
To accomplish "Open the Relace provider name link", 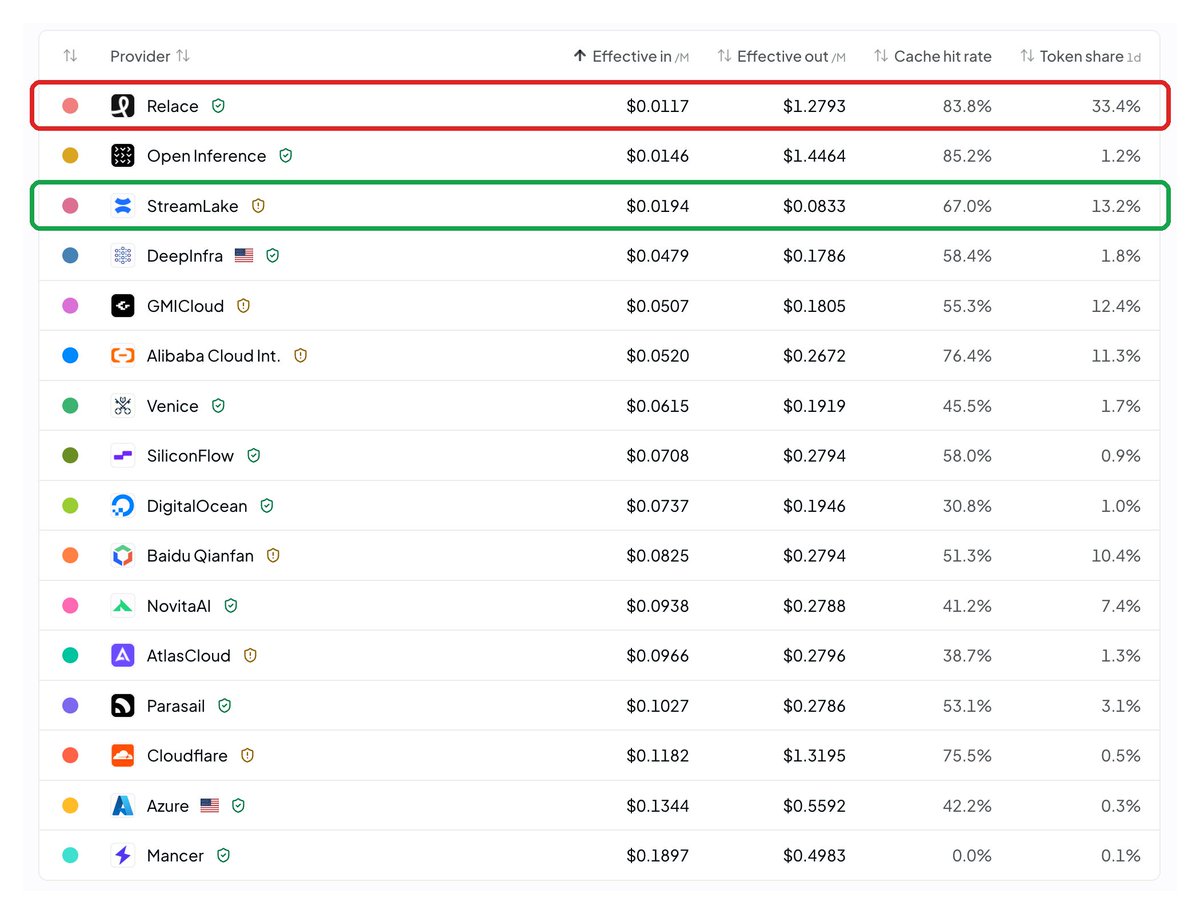I will 172,106.
